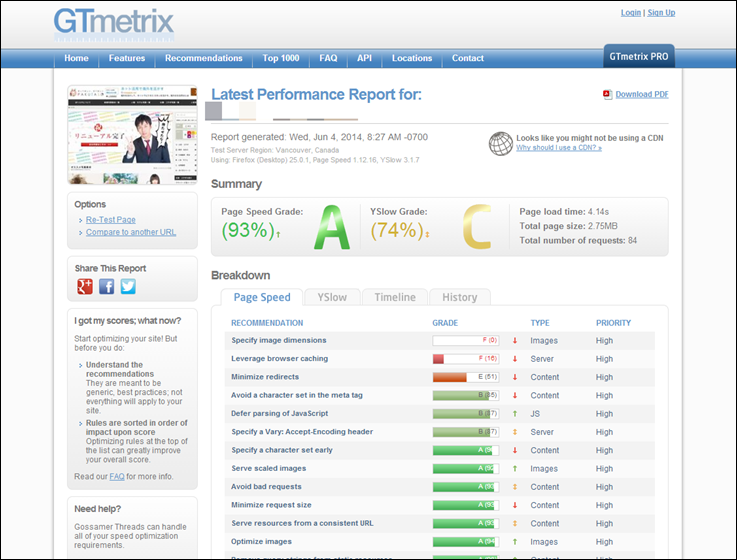Click the PDF file icon
This screenshot has height=560, width=737.
click(607, 95)
